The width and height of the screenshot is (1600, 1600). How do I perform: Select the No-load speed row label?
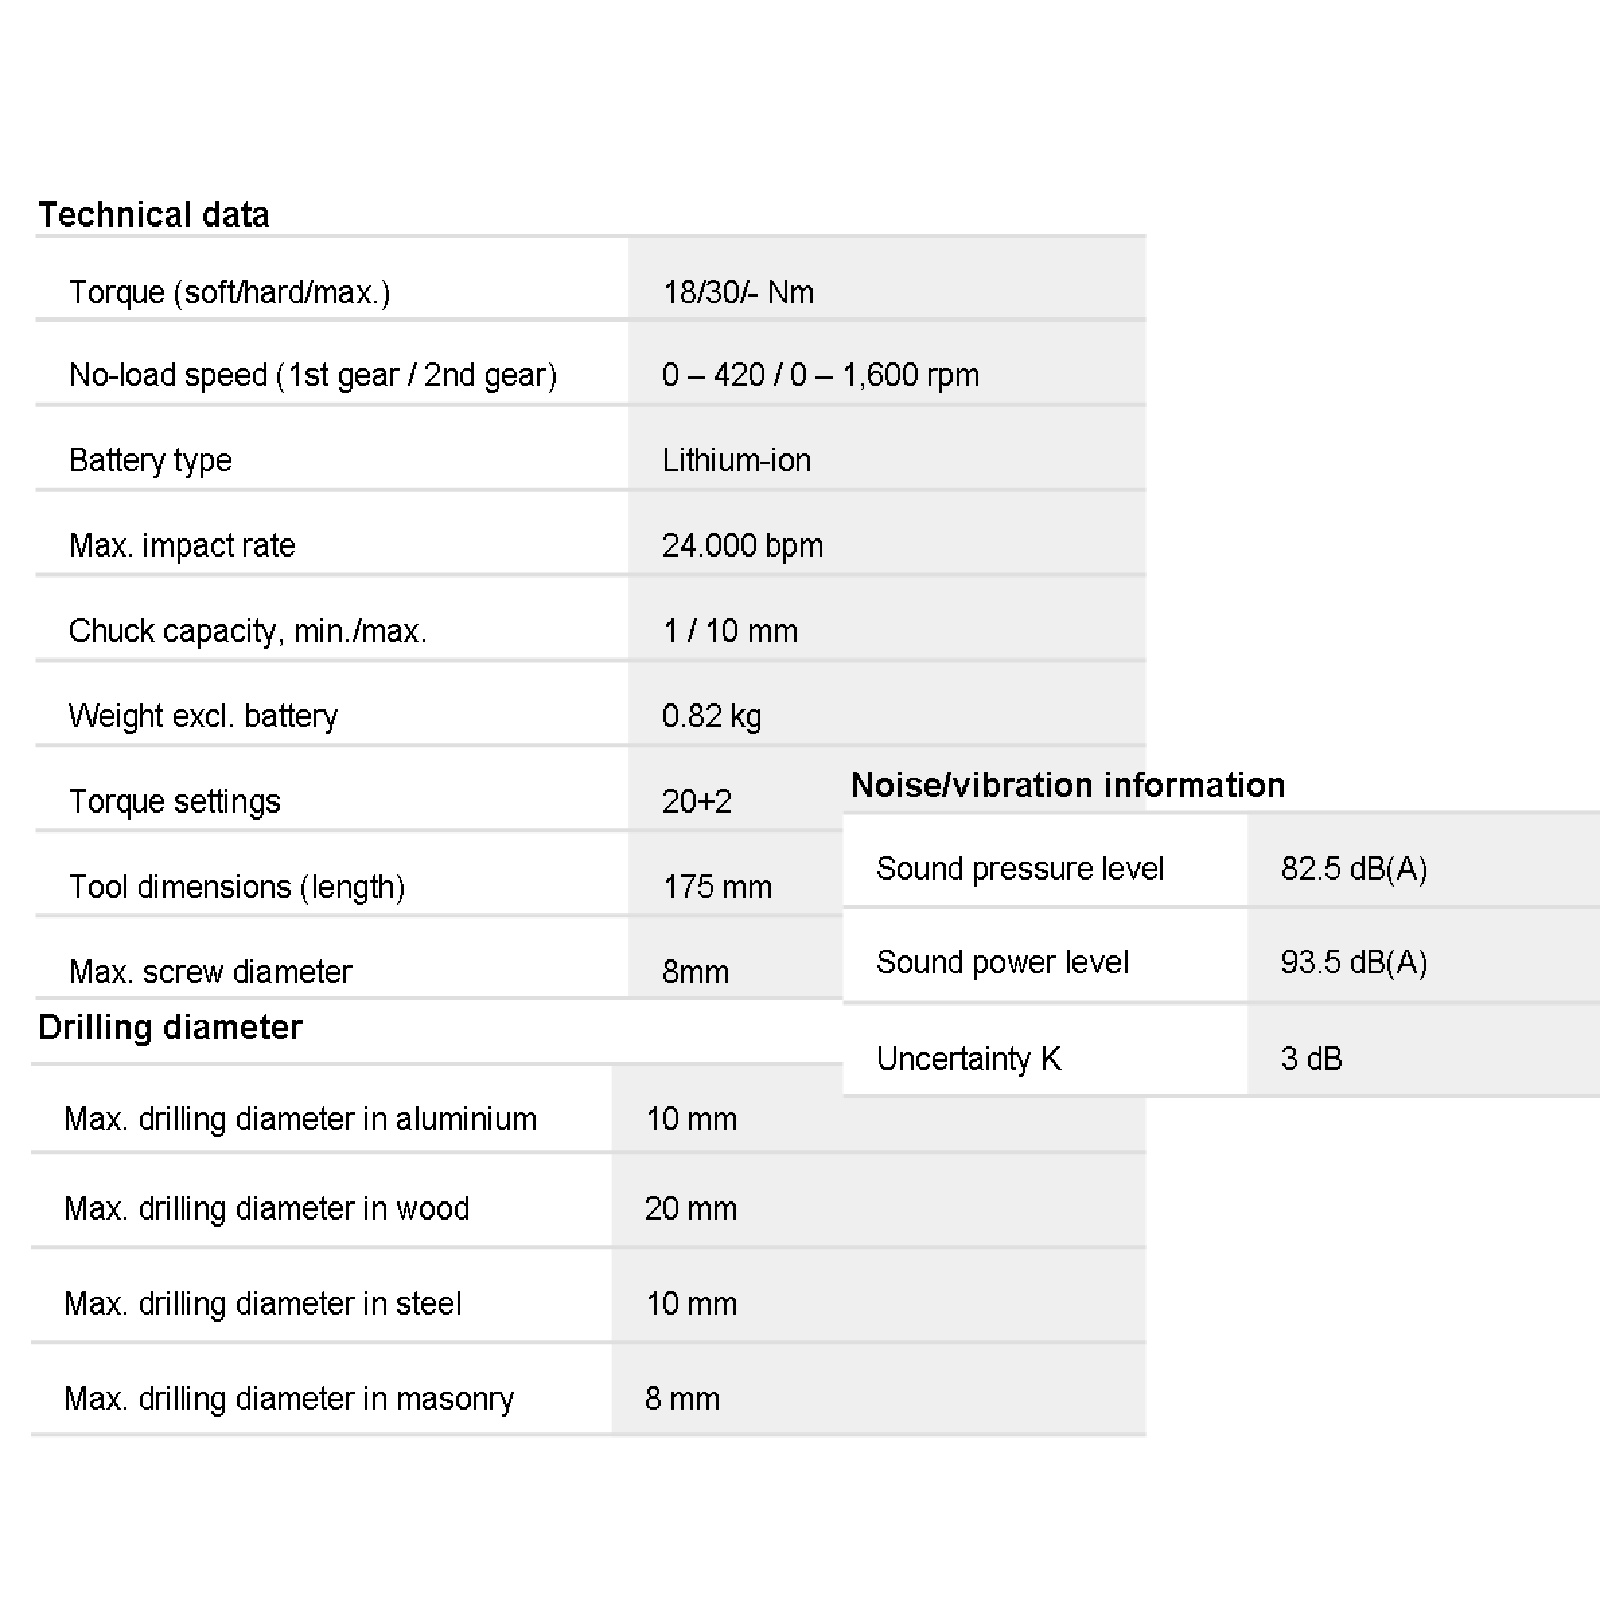click(312, 375)
